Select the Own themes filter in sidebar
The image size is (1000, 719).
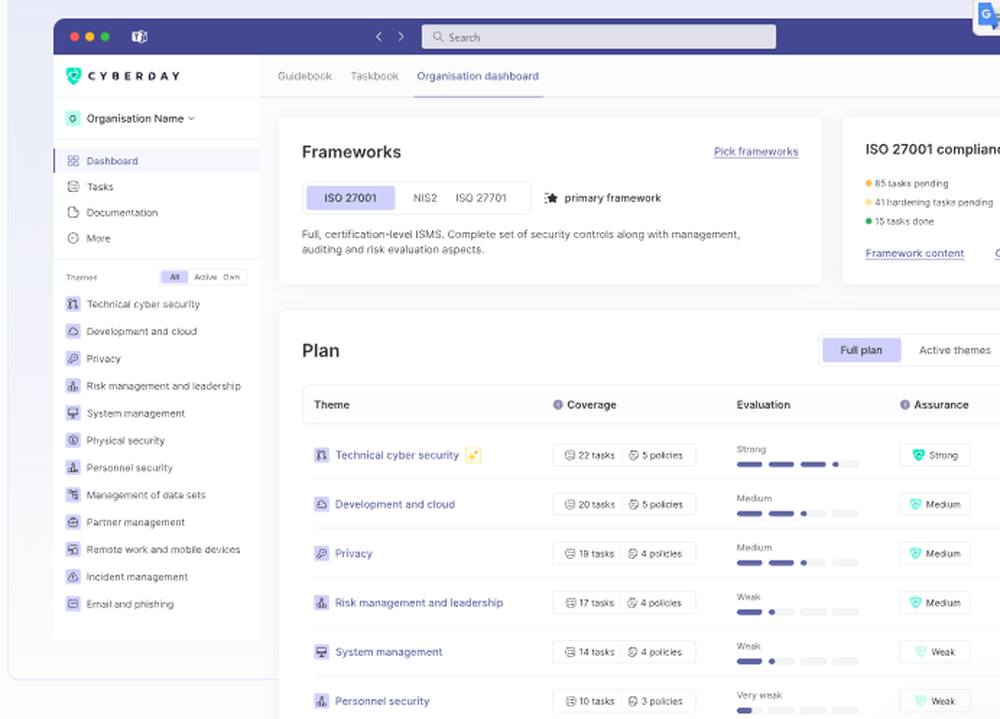coord(232,277)
